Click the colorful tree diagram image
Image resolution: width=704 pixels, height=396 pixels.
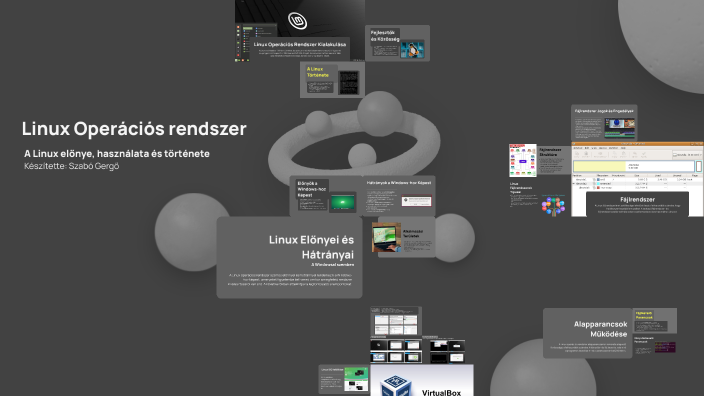[x=553, y=206]
